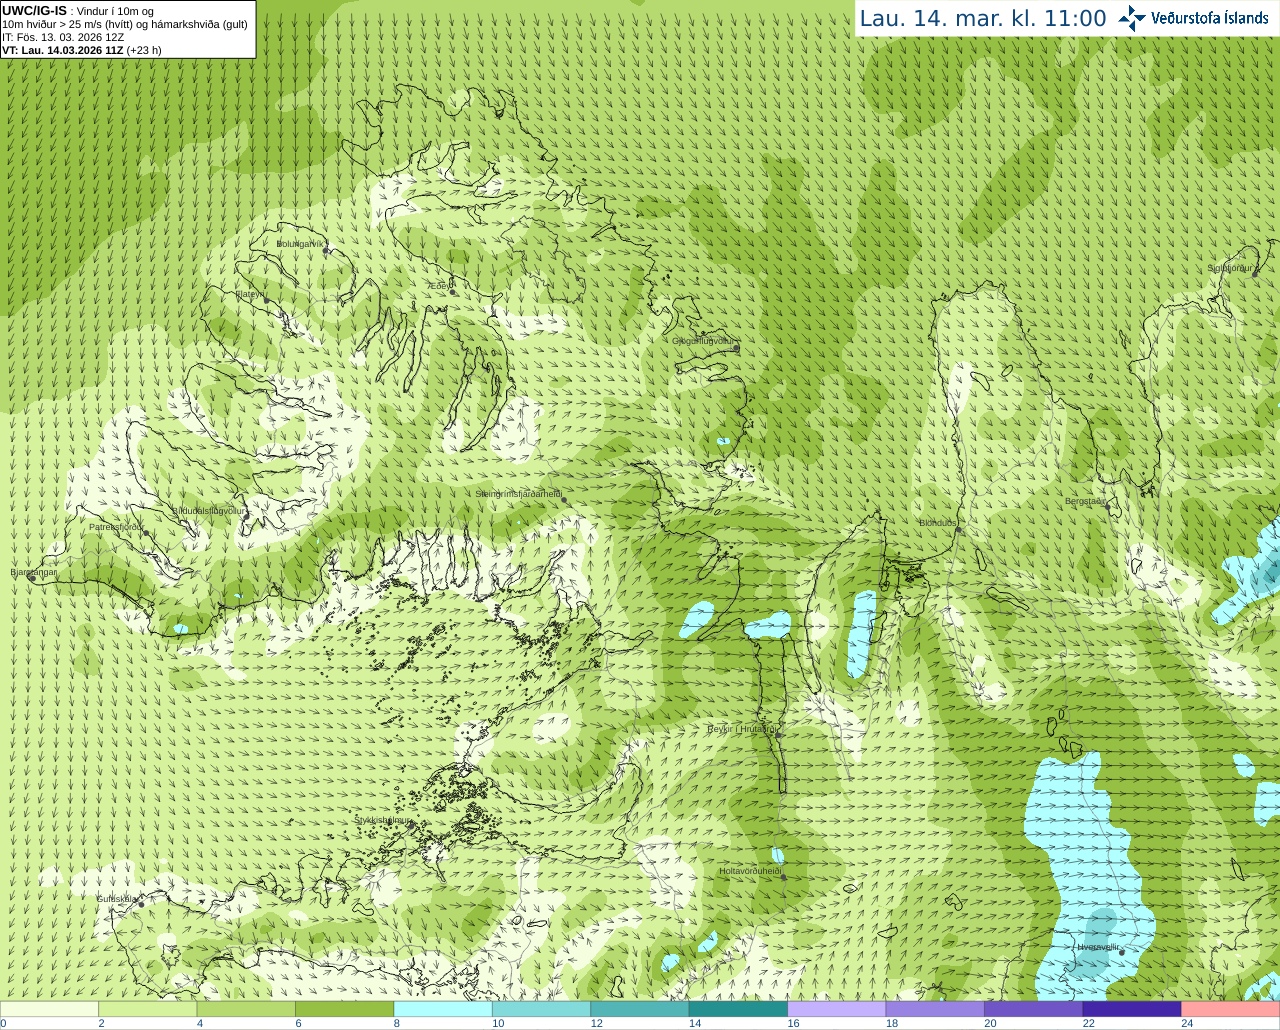Select the pink above-24 m/s swatch
The width and height of the screenshot is (1280, 1030).
tap(1231, 1009)
